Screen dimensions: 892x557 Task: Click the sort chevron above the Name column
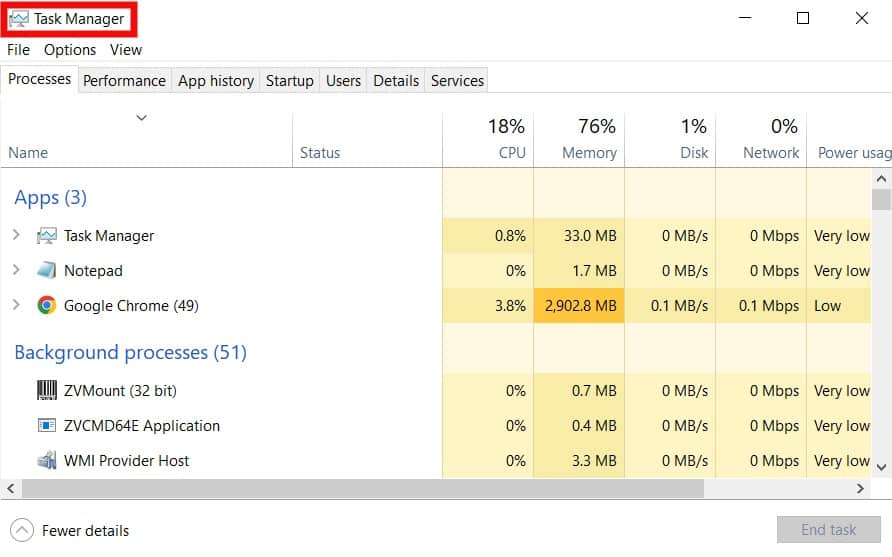click(142, 118)
